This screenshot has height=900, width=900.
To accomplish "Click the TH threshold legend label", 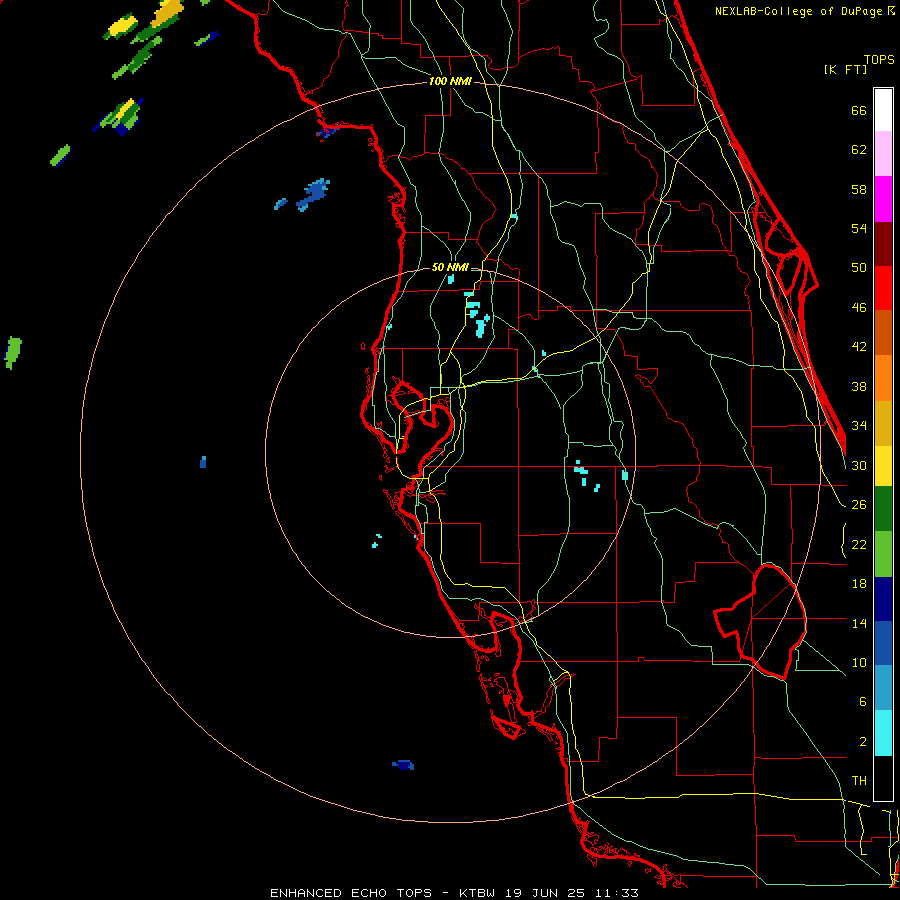I will tap(859, 781).
